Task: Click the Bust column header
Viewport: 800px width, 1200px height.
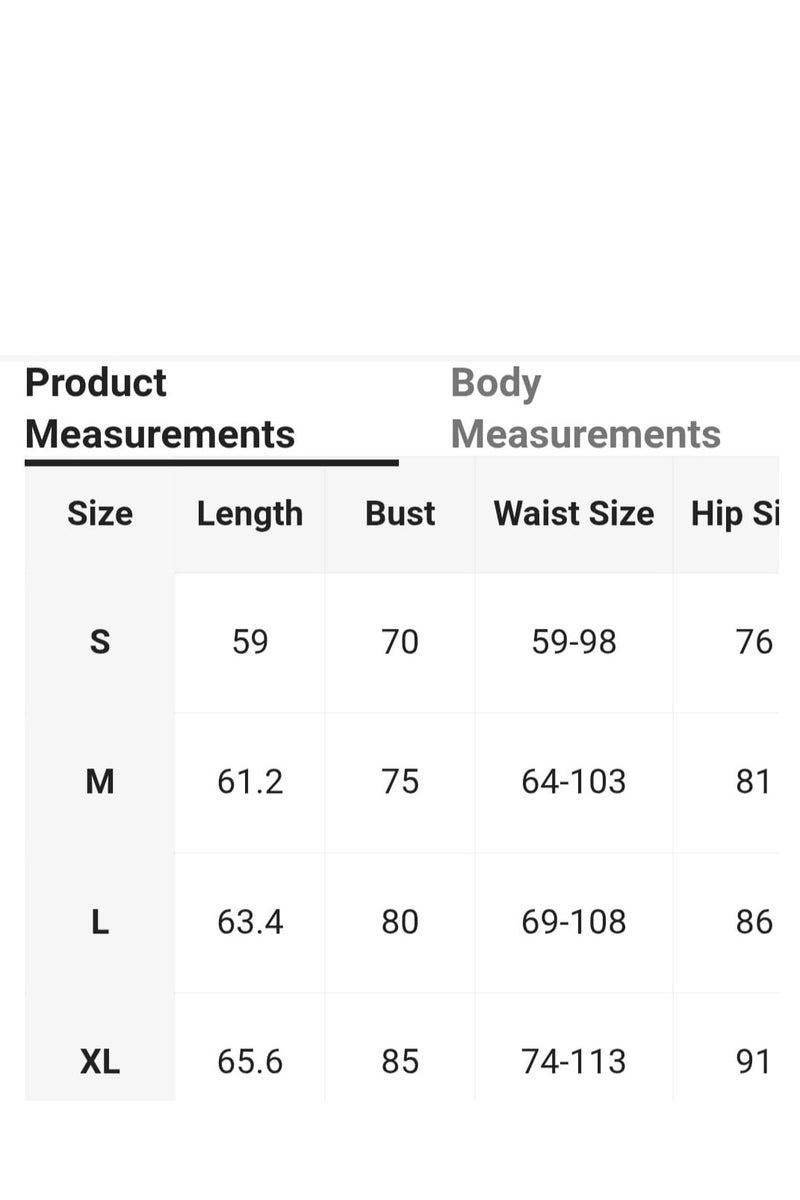Action: 400,514
